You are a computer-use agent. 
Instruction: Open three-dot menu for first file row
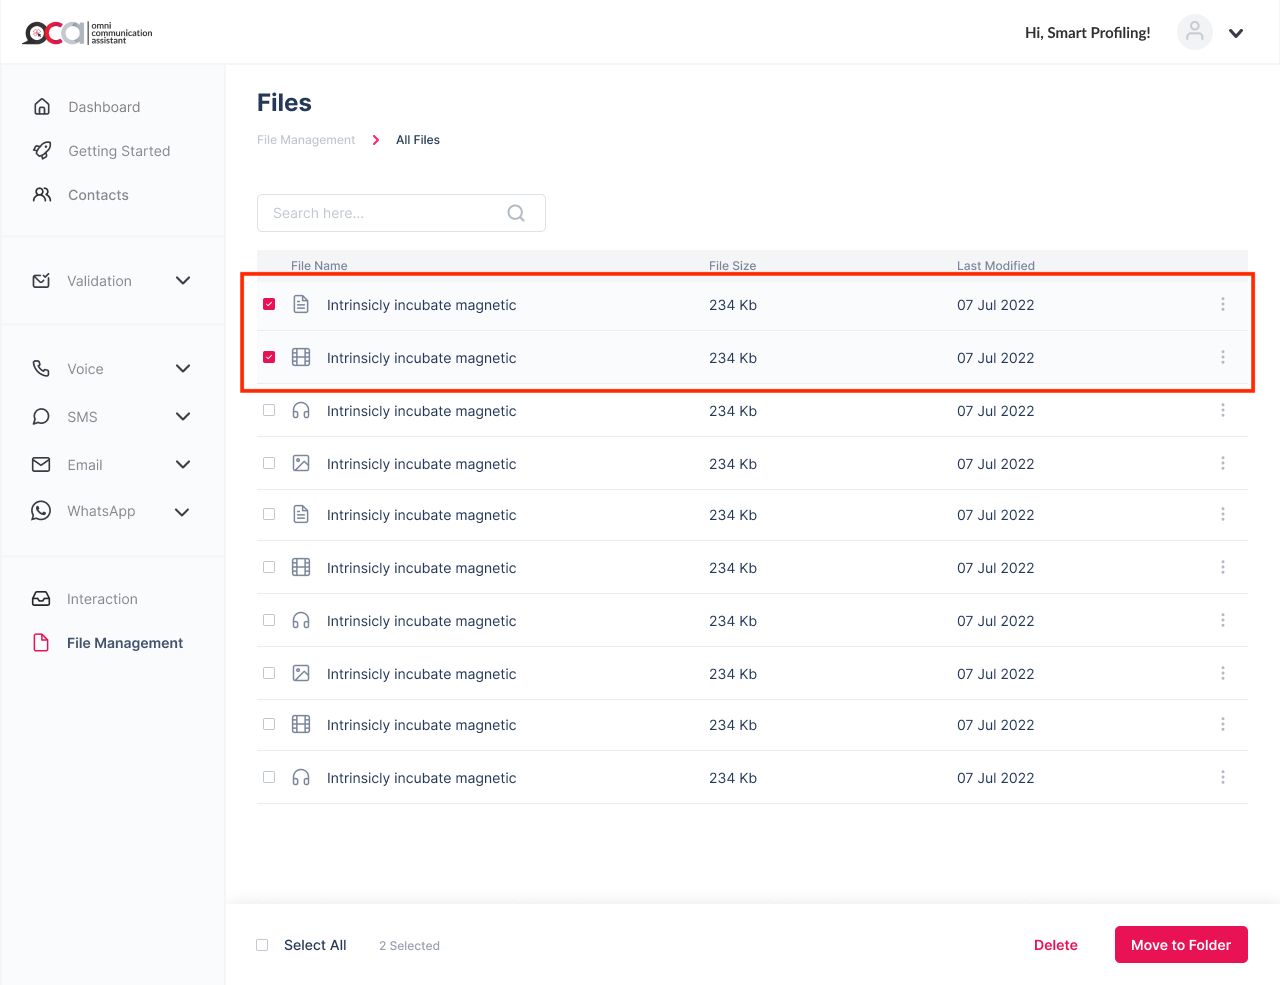(1222, 304)
